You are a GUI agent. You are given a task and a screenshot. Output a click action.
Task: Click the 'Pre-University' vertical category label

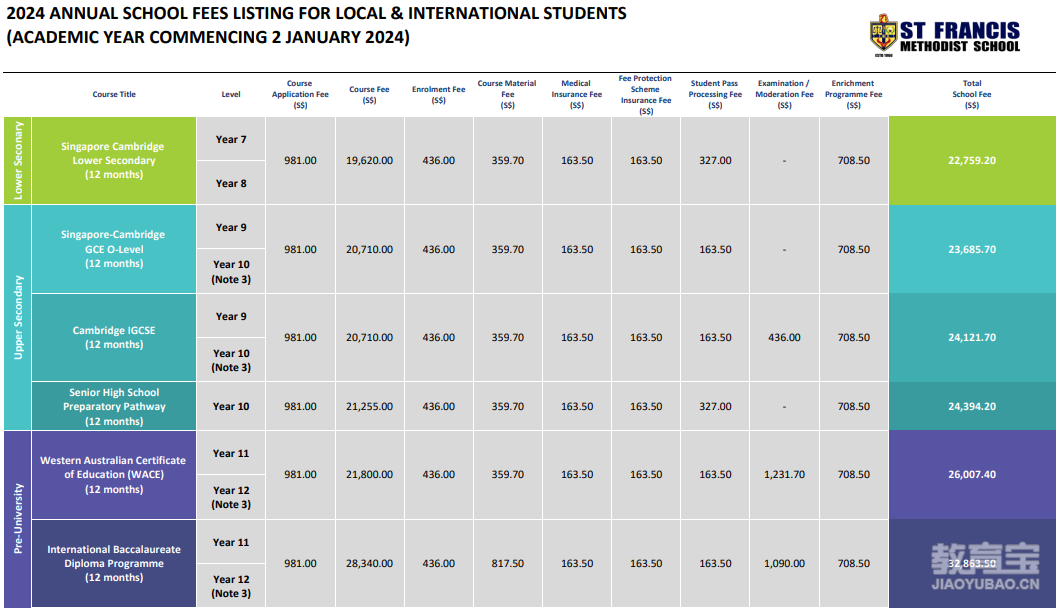click(x=18, y=518)
